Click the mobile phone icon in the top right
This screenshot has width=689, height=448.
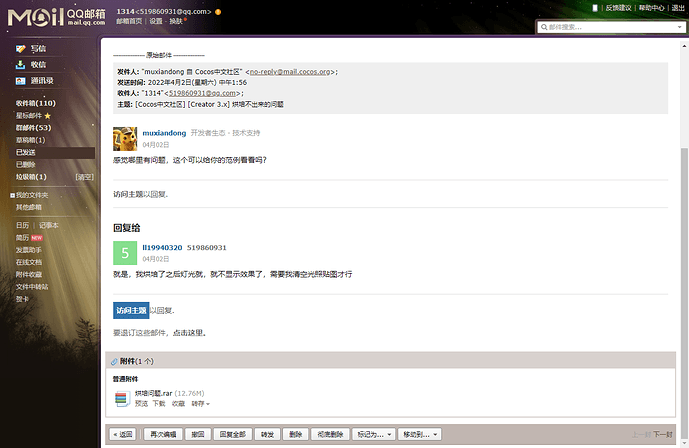[595, 8]
